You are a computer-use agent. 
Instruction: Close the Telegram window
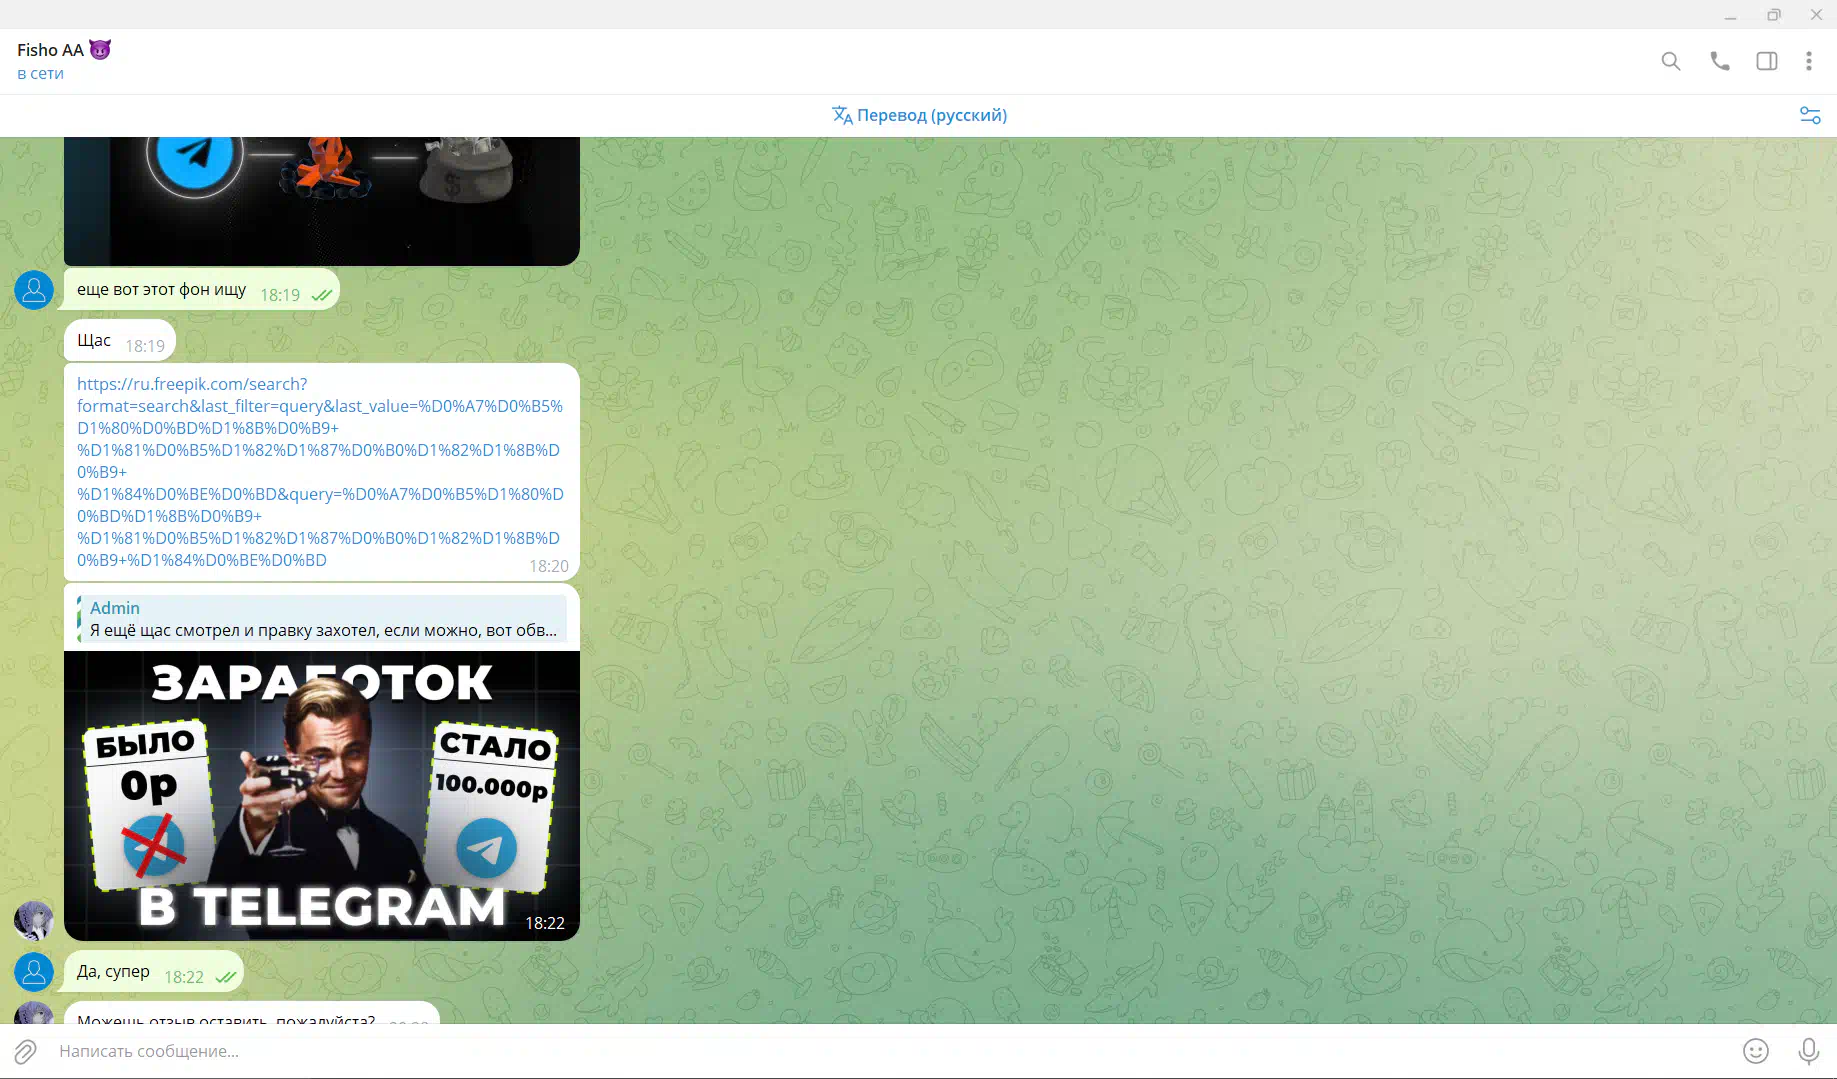point(1816,15)
